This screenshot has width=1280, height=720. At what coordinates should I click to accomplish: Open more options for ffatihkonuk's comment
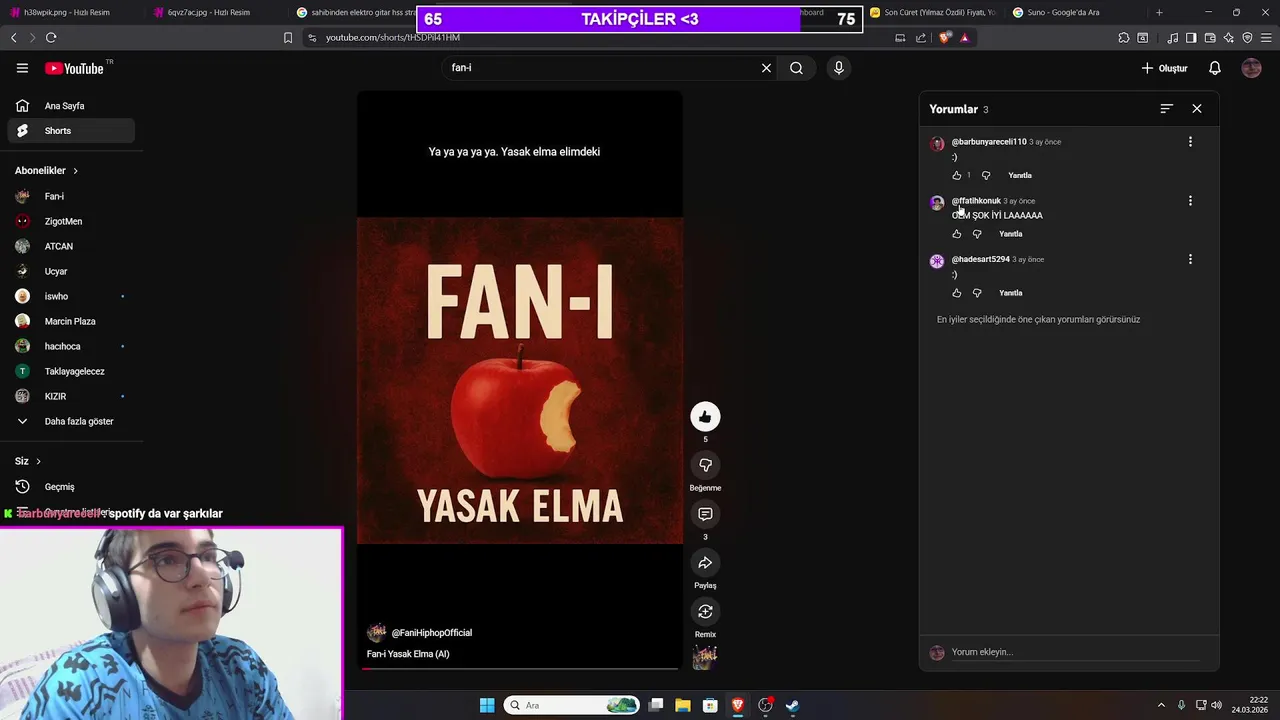[1190, 201]
